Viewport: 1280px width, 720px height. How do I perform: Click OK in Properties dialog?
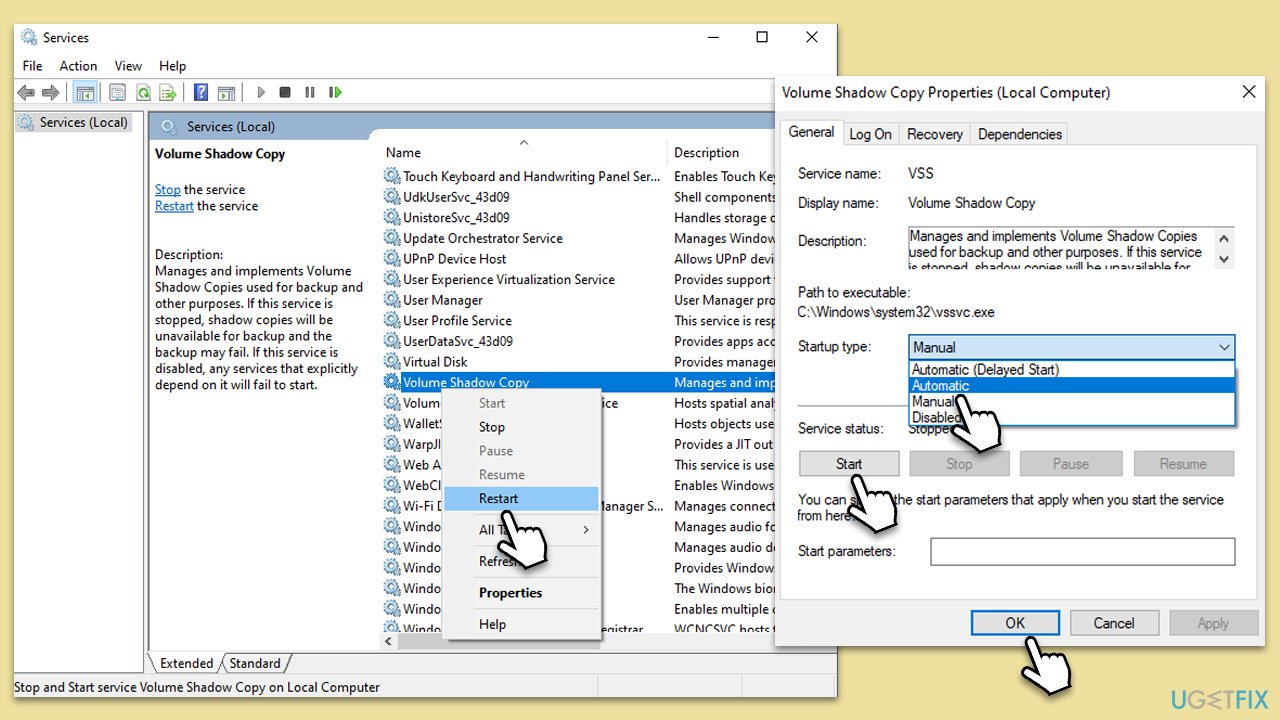[x=1015, y=623]
